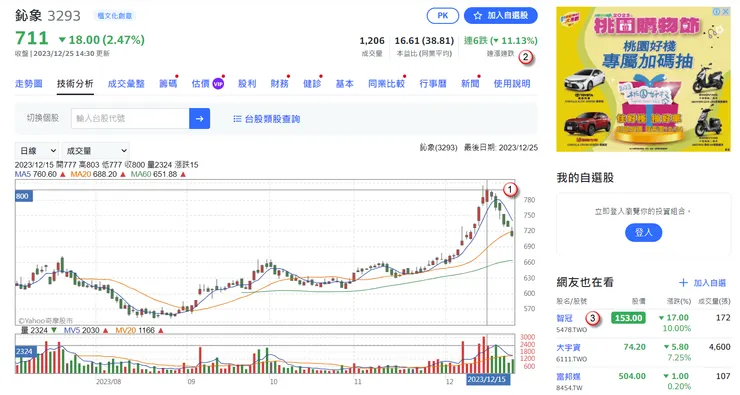The image size is (740, 395).
Task: Switch to the 基本 tab
Action: click(x=345, y=84)
